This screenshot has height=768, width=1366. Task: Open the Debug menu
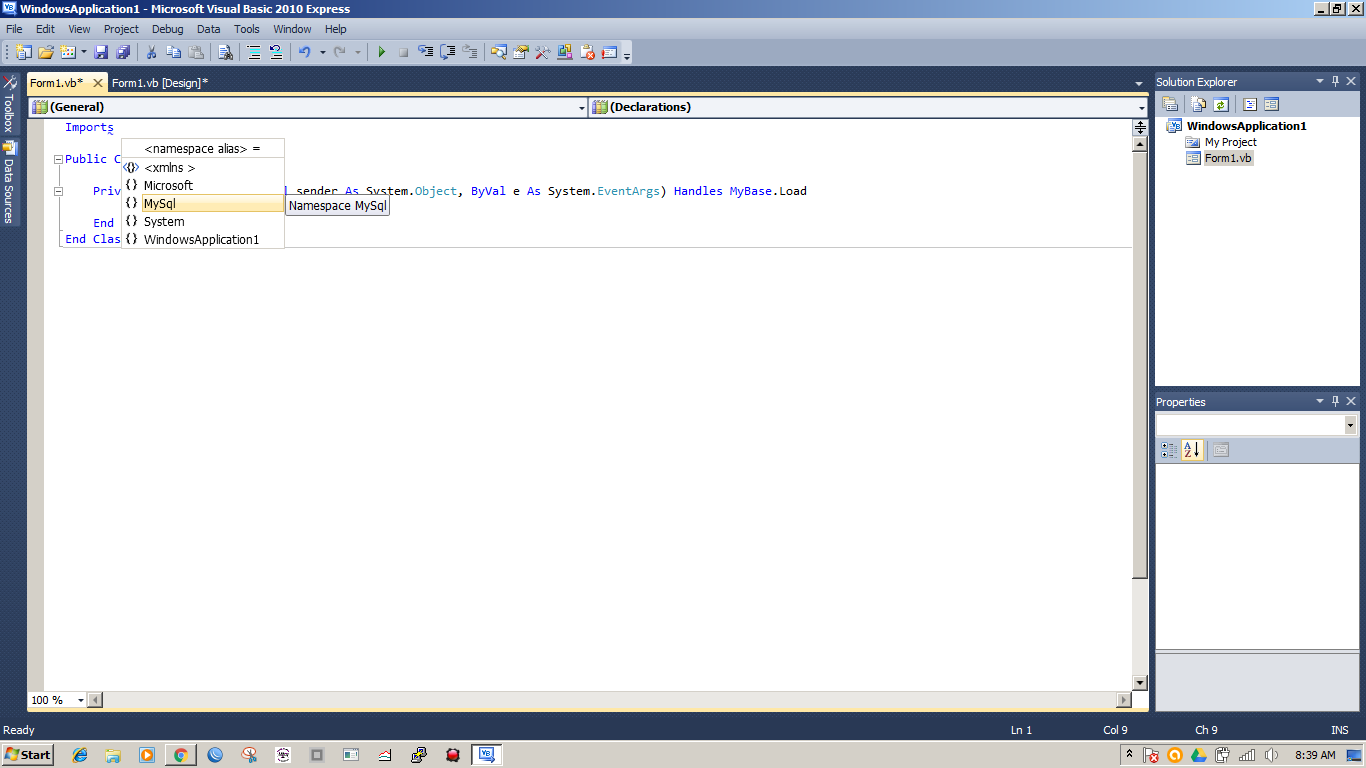[x=167, y=29]
